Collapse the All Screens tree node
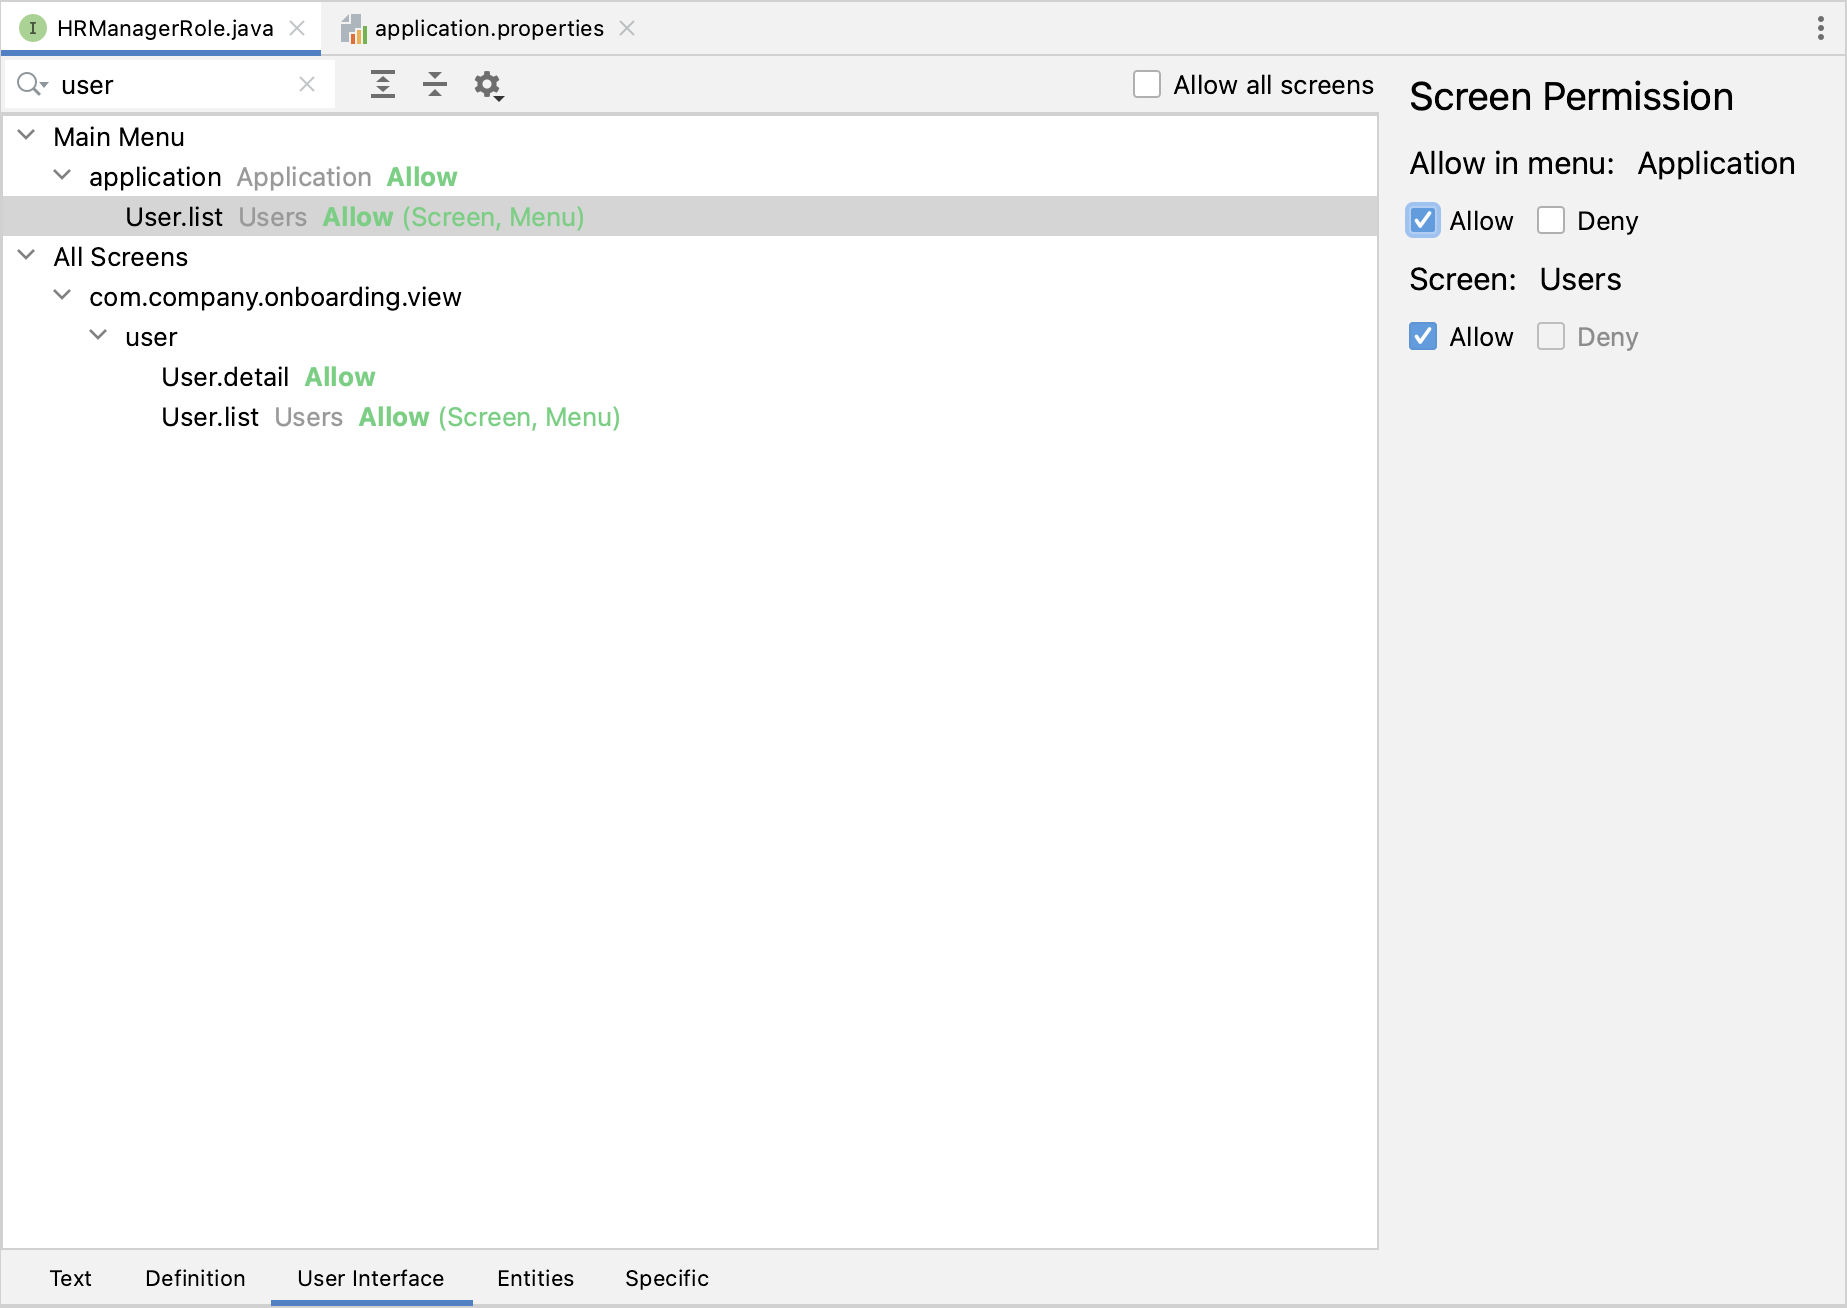 pos(27,256)
